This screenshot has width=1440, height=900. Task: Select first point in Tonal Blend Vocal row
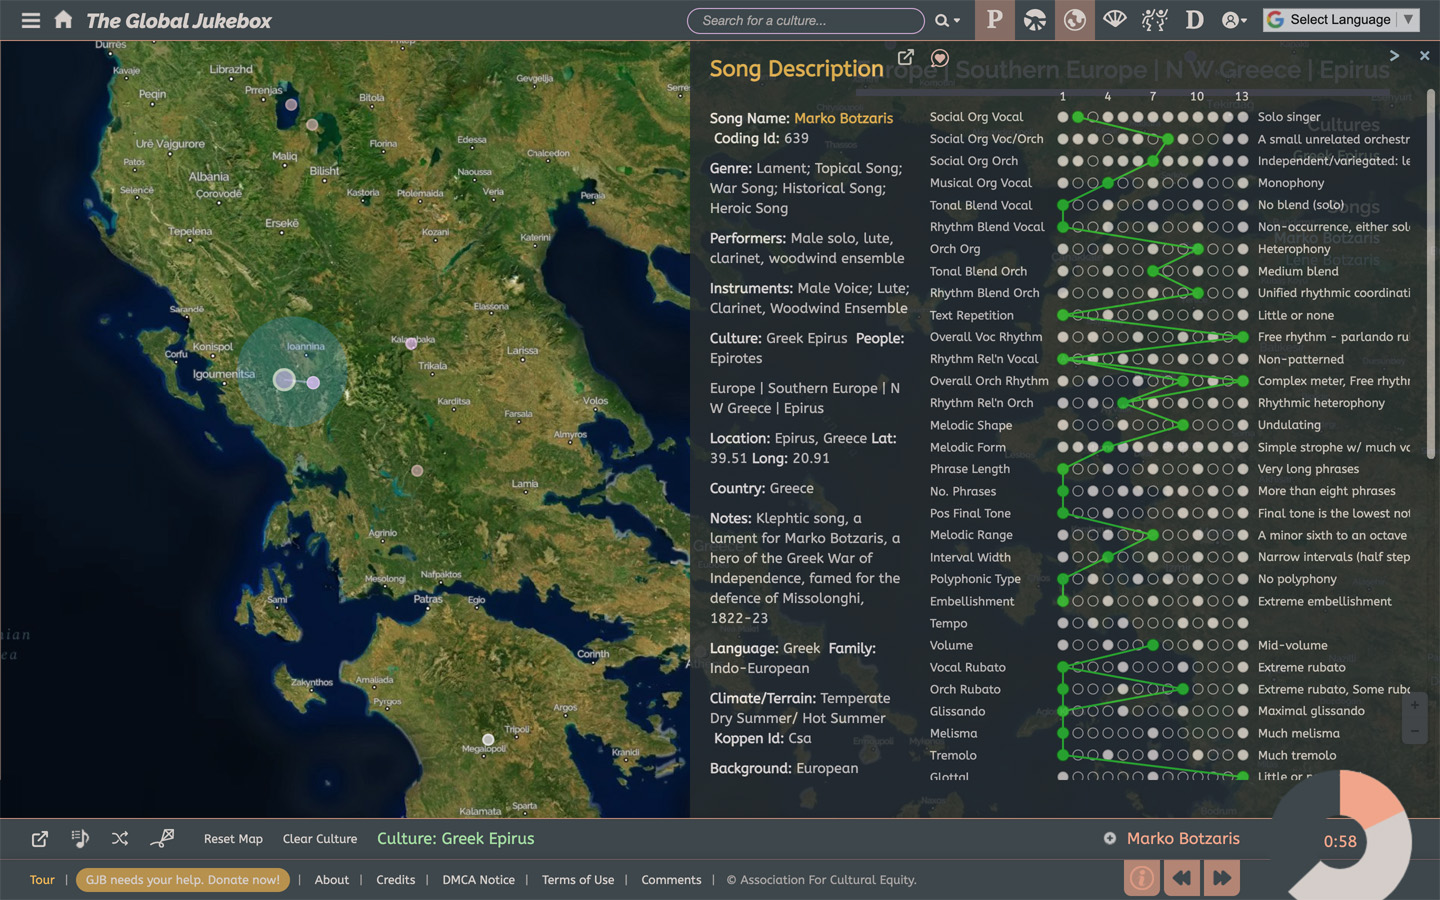click(x=1063, y=205)
